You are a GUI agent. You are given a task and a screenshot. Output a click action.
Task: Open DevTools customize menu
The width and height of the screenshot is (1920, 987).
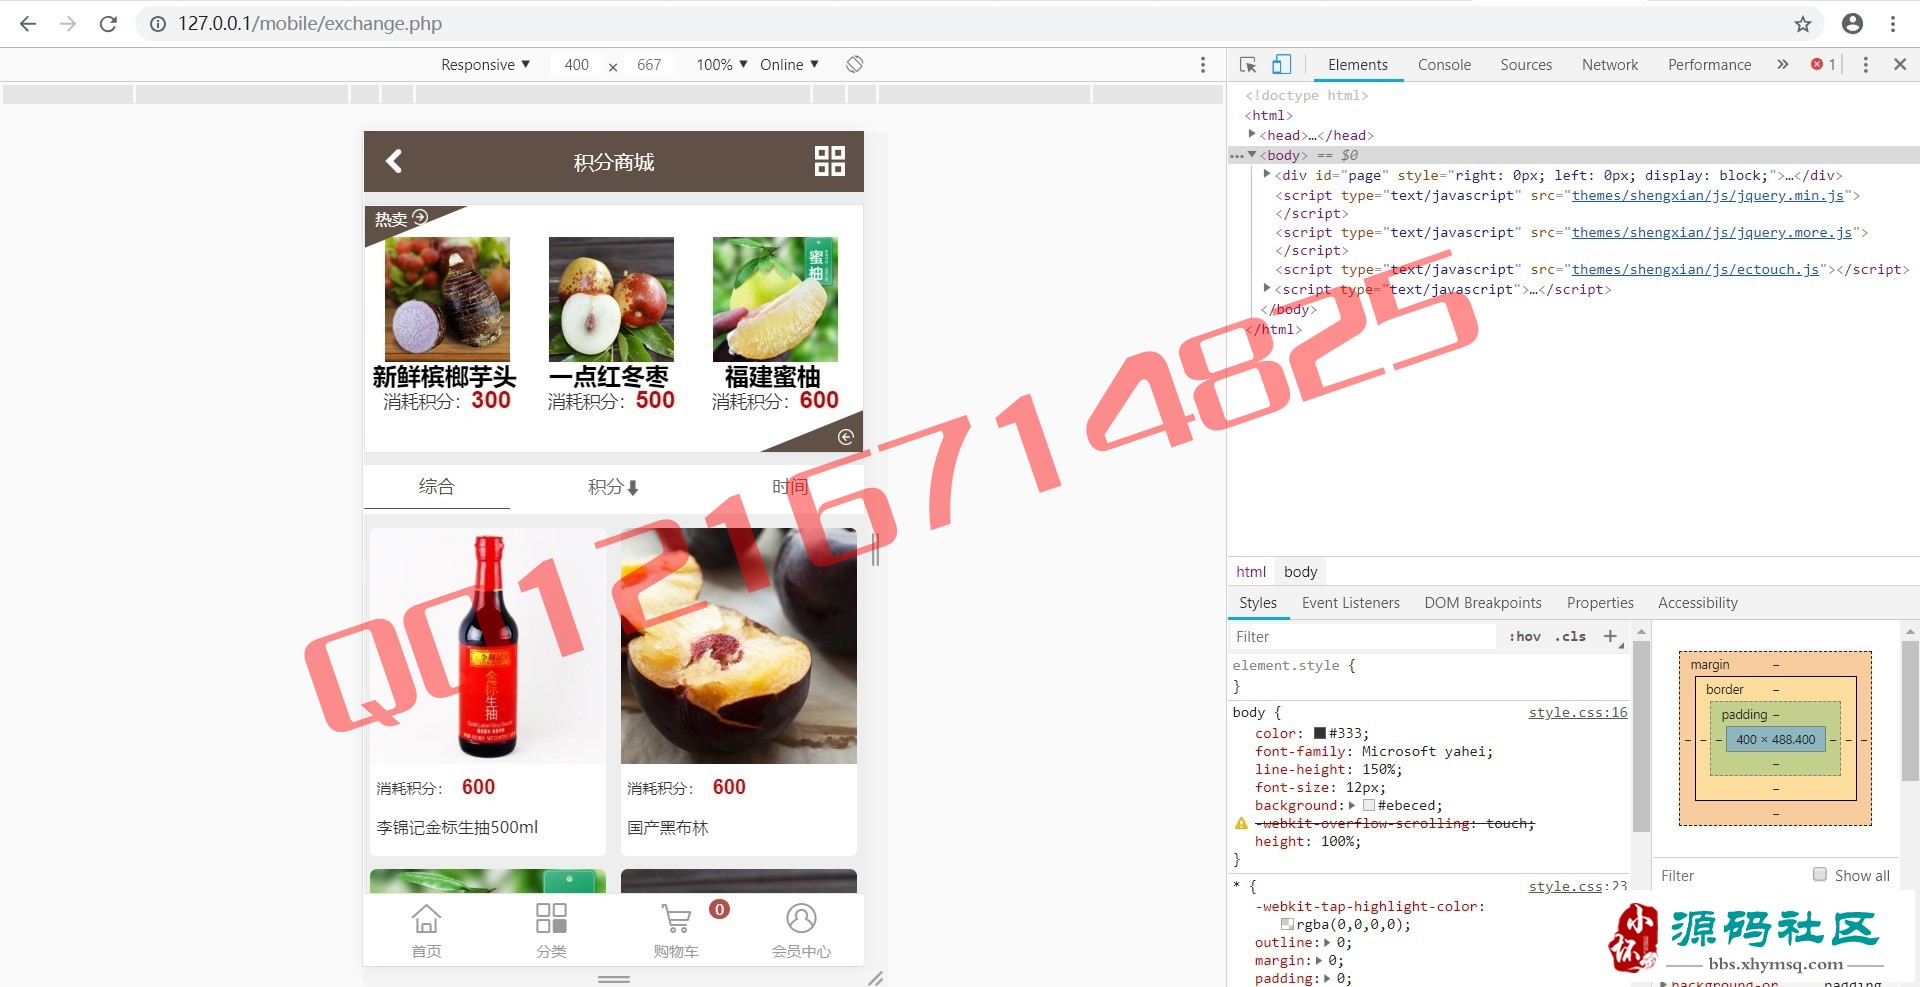click(x=1865, y=65)
